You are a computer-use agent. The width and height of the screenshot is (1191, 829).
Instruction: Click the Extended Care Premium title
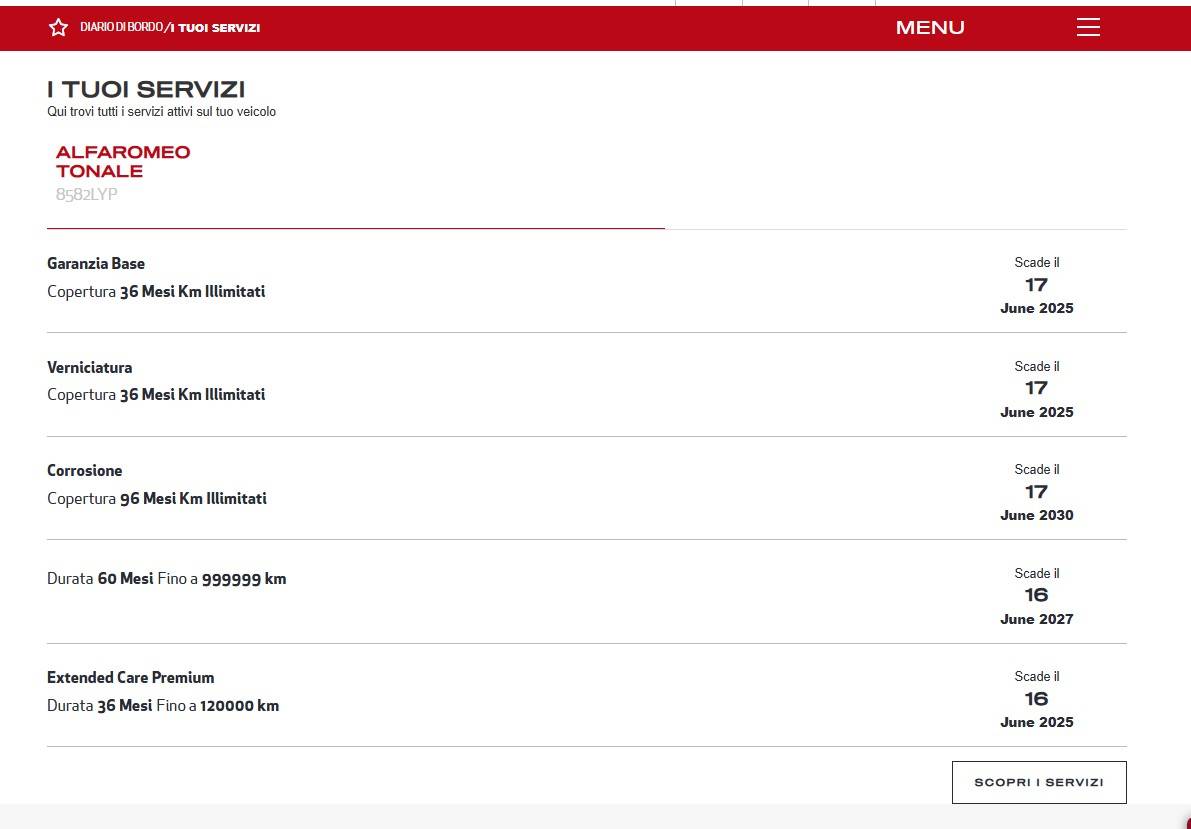[x=130, y=678]
